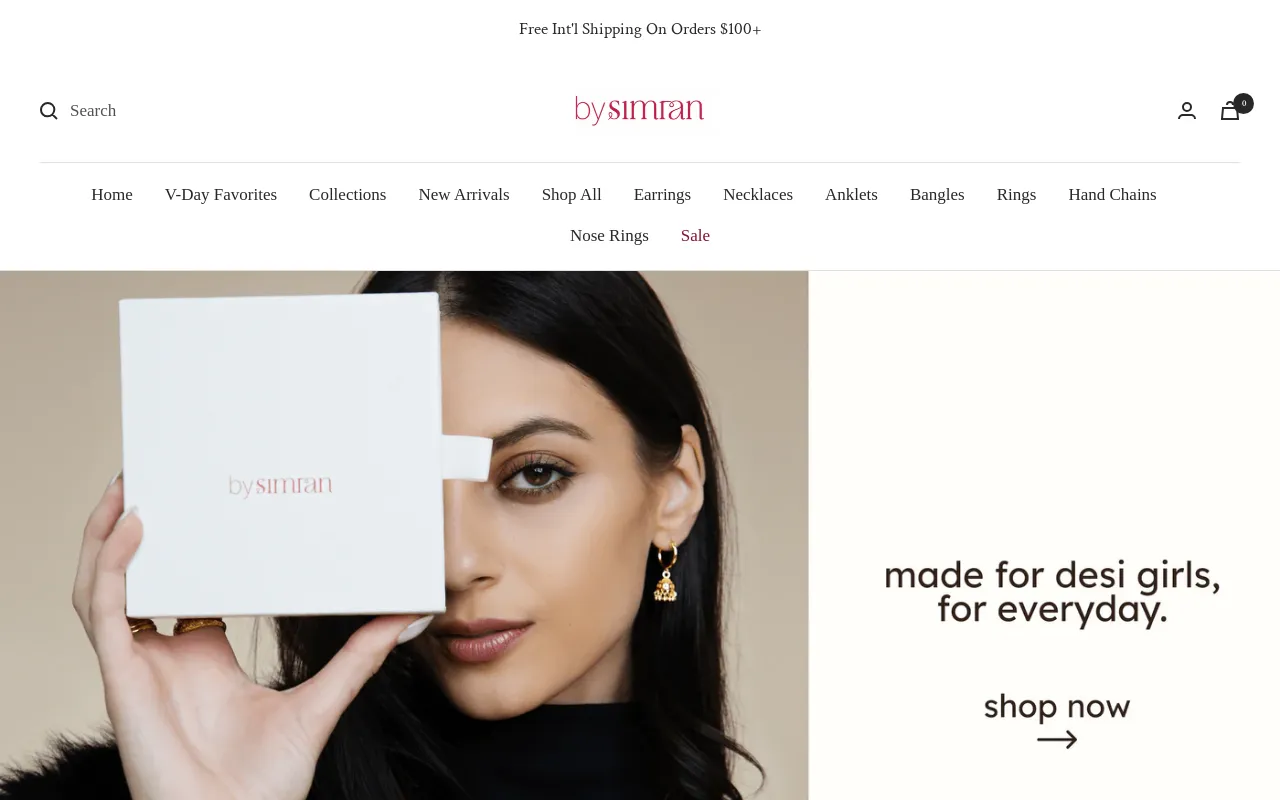This screenshot has height=800, width=1280.
Task: Open the account login icon
Action: pyautogui.click(x=1187, y=111)
